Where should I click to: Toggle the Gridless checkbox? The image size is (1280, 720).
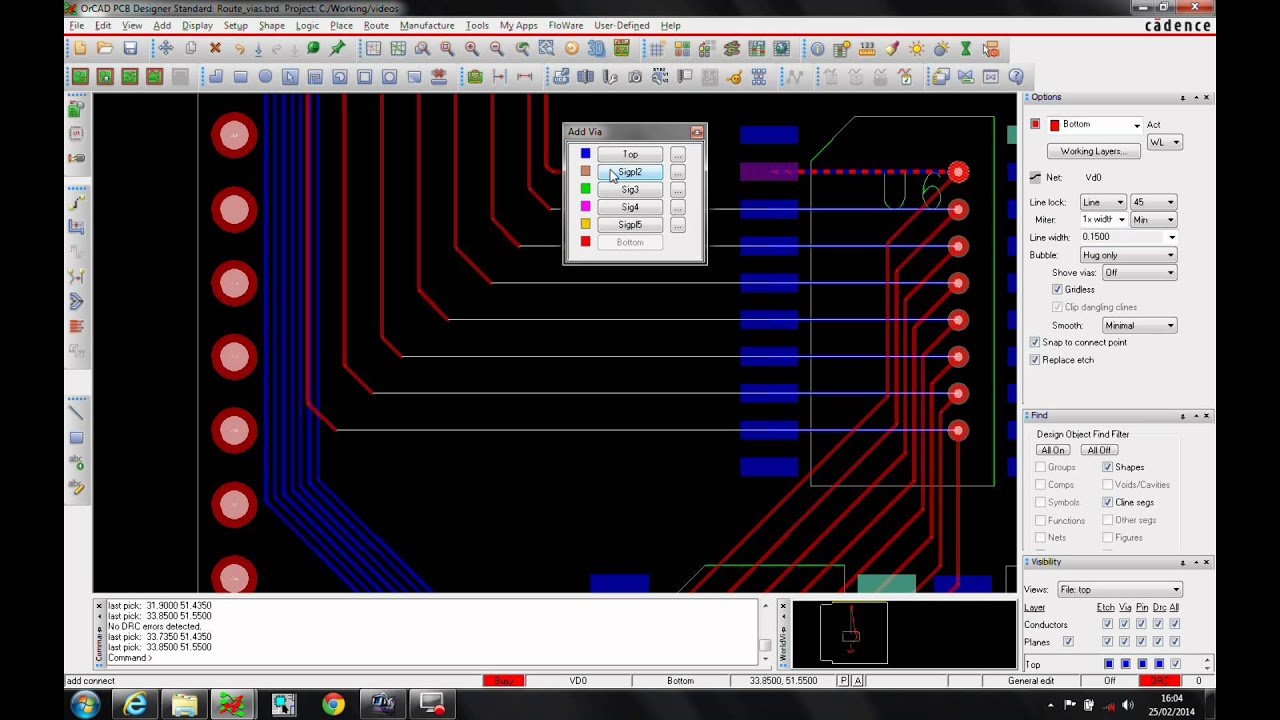[1058, 289]
